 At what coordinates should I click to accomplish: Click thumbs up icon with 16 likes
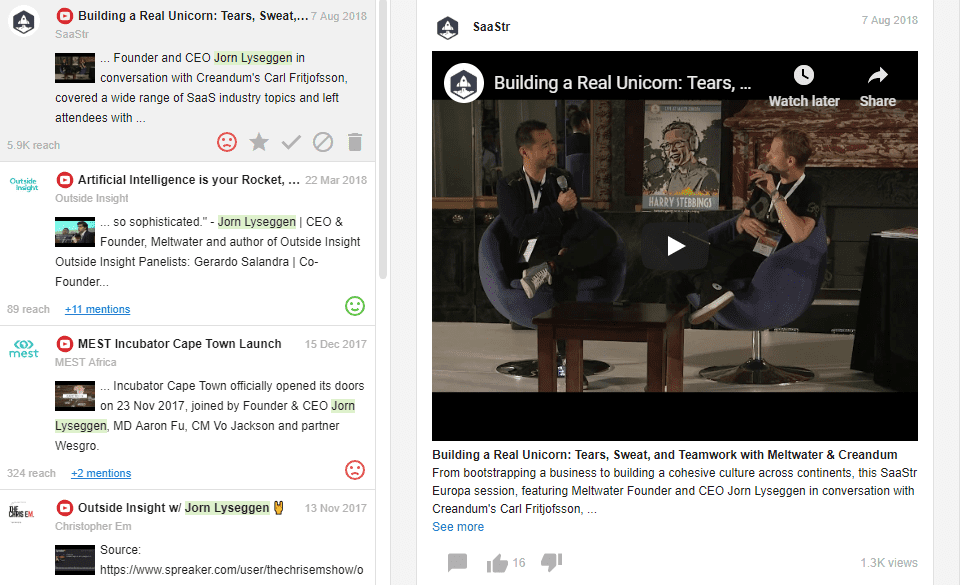coord(497,563)
